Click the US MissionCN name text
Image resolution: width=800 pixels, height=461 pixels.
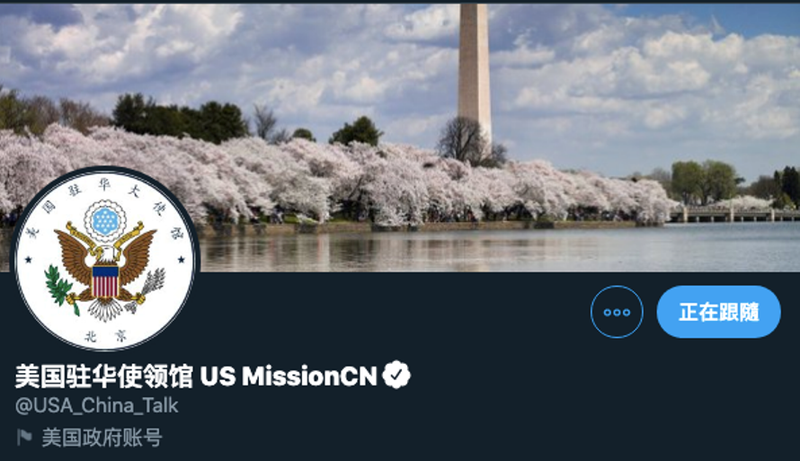point(289,376)
